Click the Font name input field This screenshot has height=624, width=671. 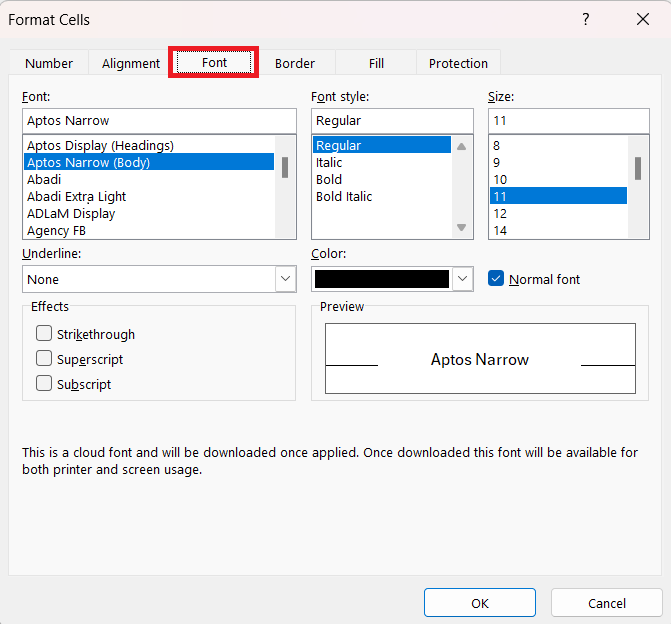coord(159,121)
